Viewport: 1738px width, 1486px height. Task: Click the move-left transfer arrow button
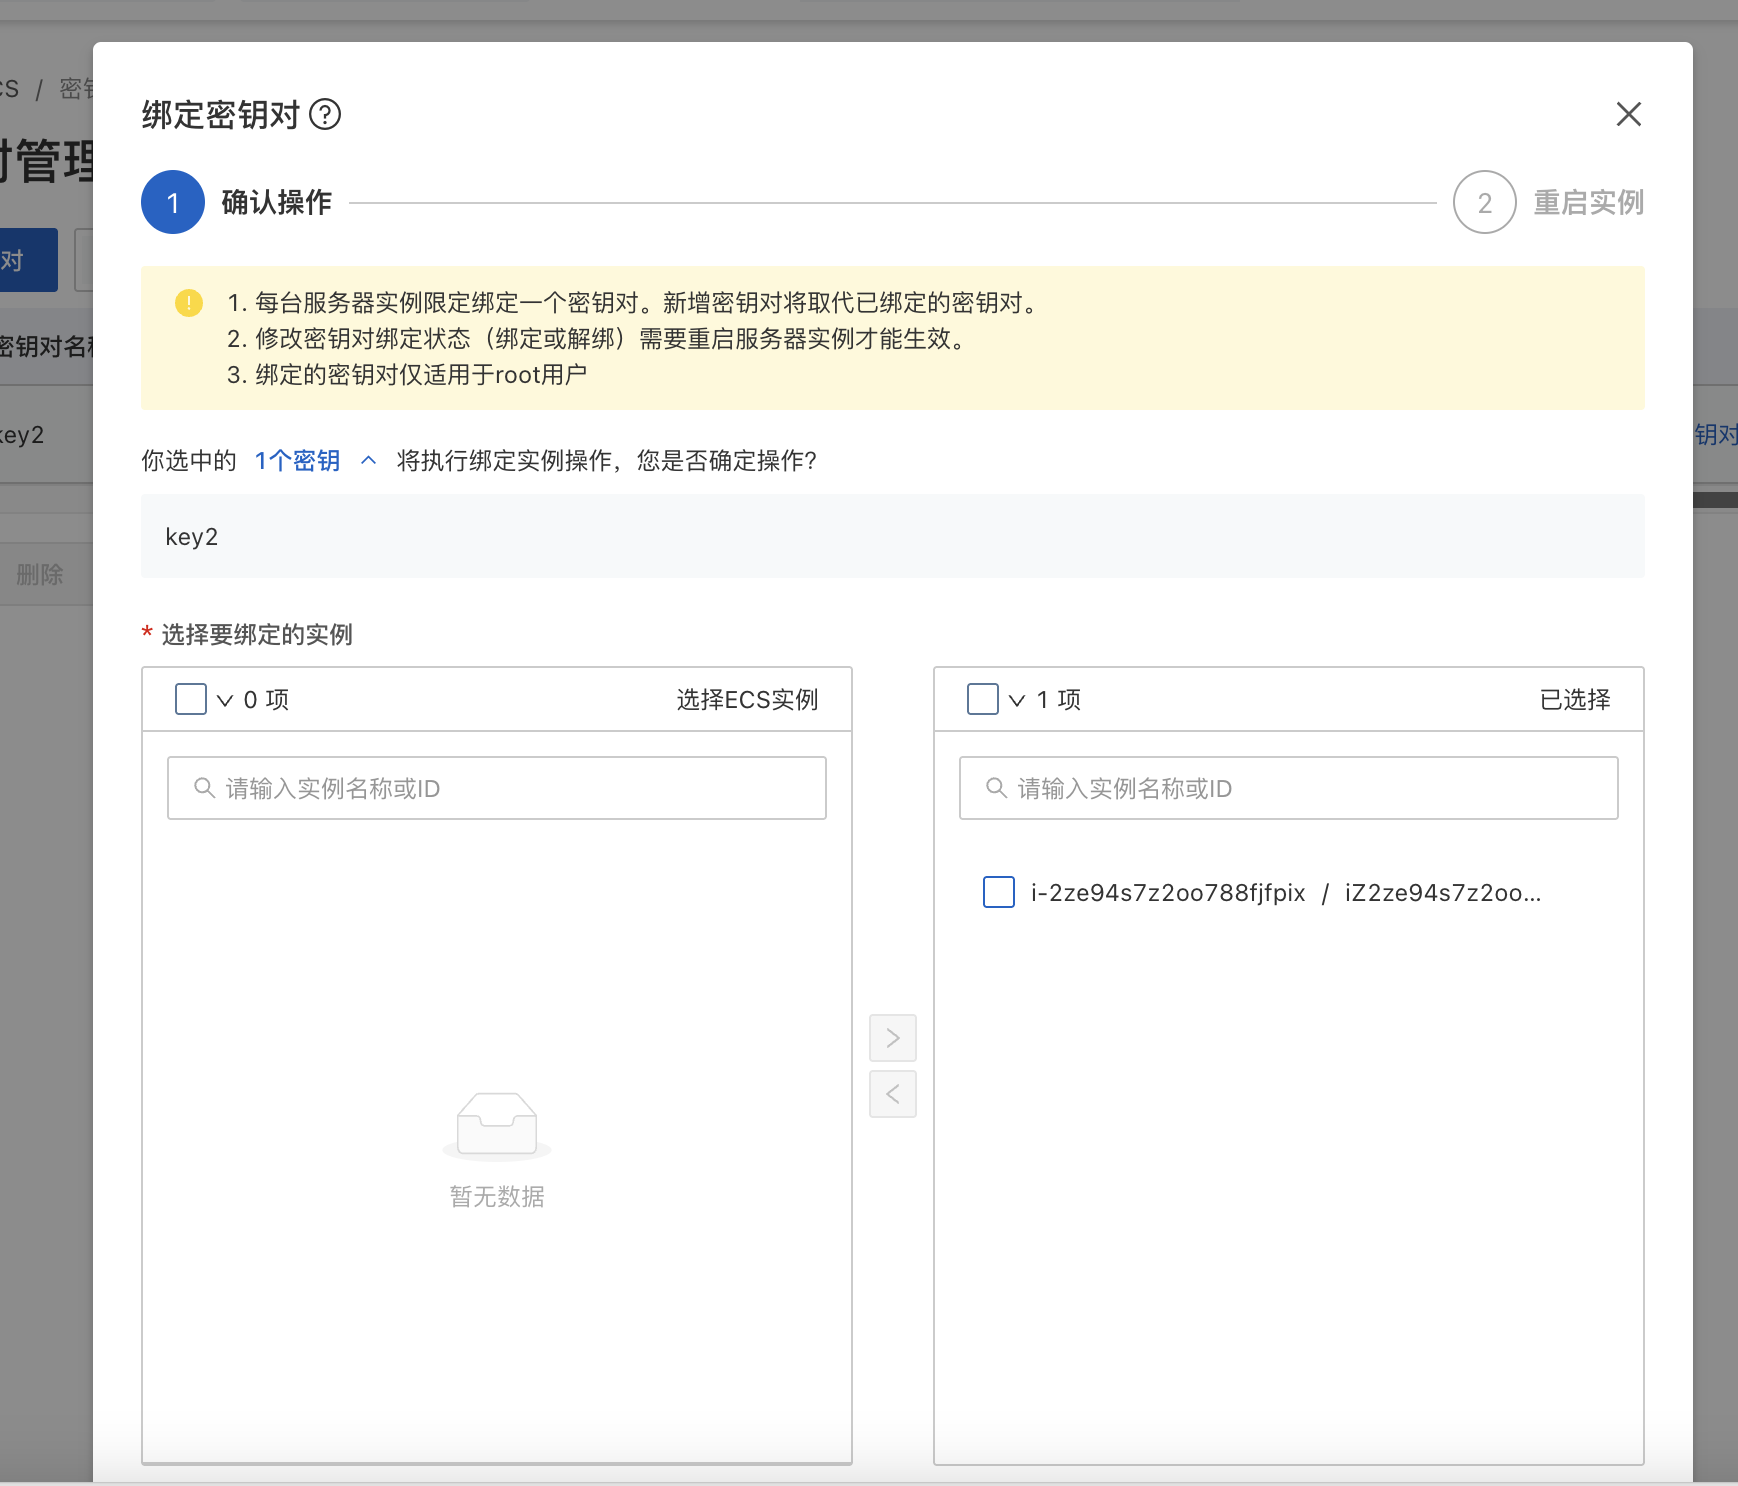click(x=893, y=1094)
